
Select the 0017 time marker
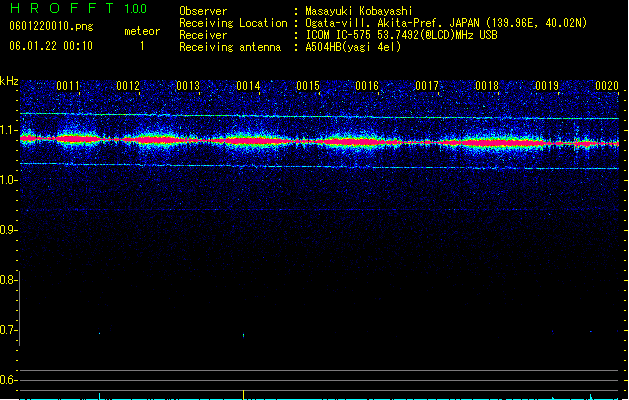[x=427, y=86]
